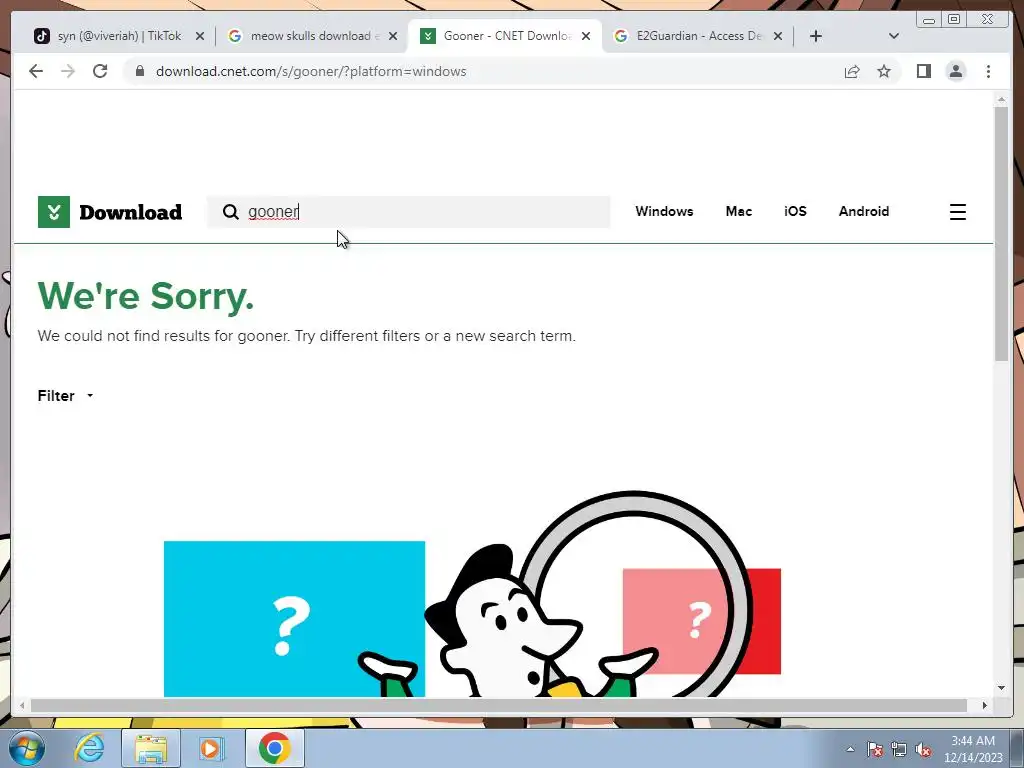Close the Gooner CNET tab
This screenshot has height=768, width=1024.
(x=586, y=36)
